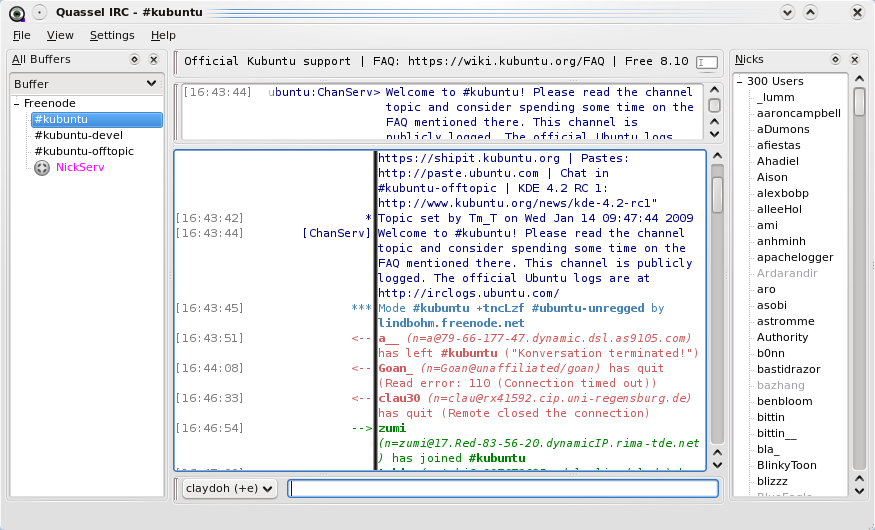
Task: Click scroll up arrow of Nicks list
Action: (859, 79)
